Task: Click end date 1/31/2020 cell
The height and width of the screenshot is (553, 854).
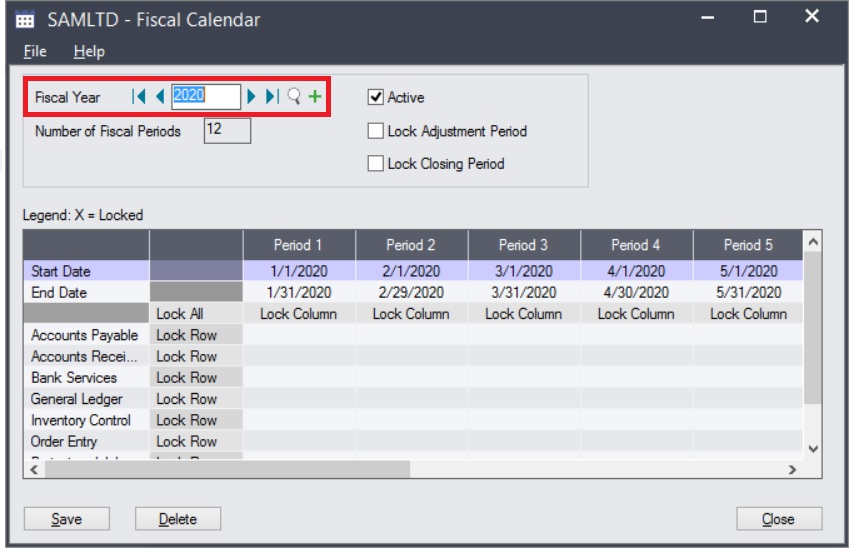Action: click(299, 293)
